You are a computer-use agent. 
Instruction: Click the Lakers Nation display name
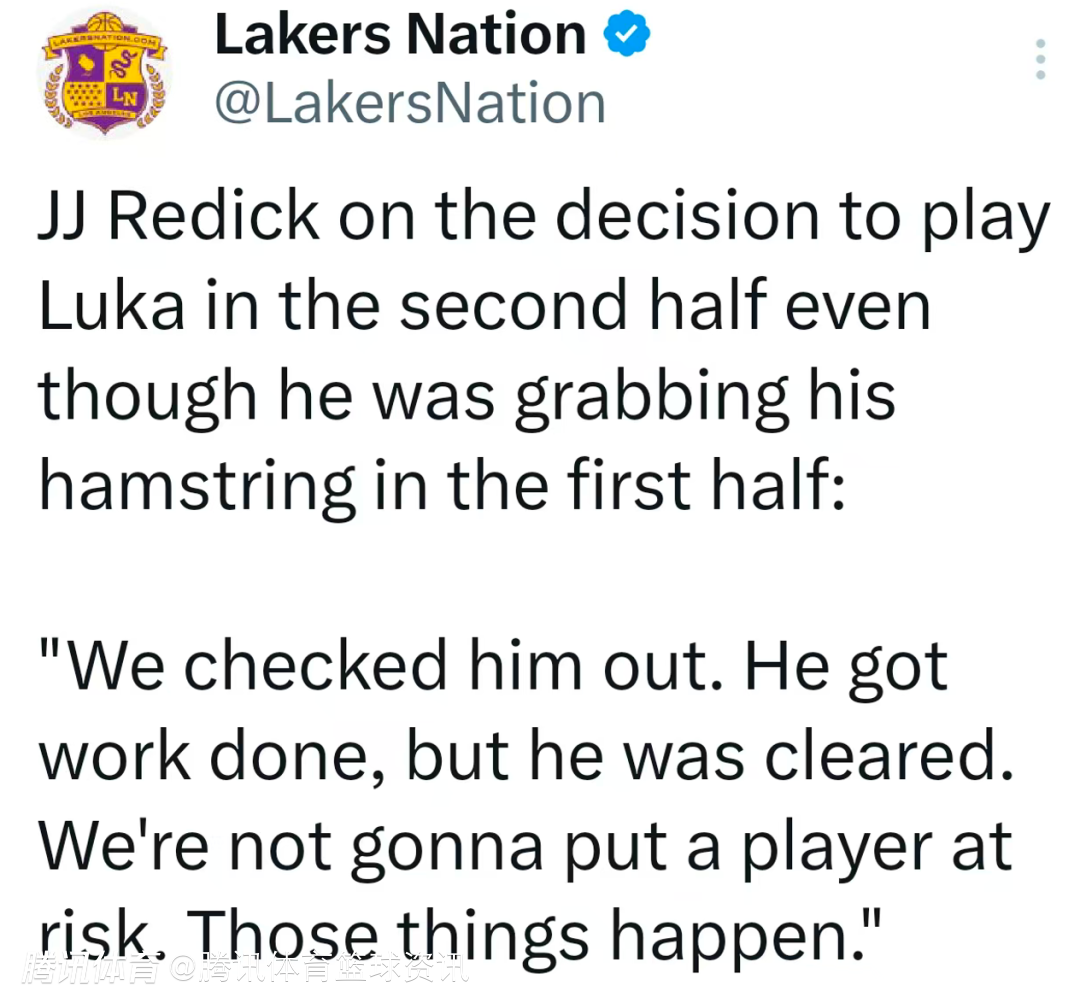point(400,37)
